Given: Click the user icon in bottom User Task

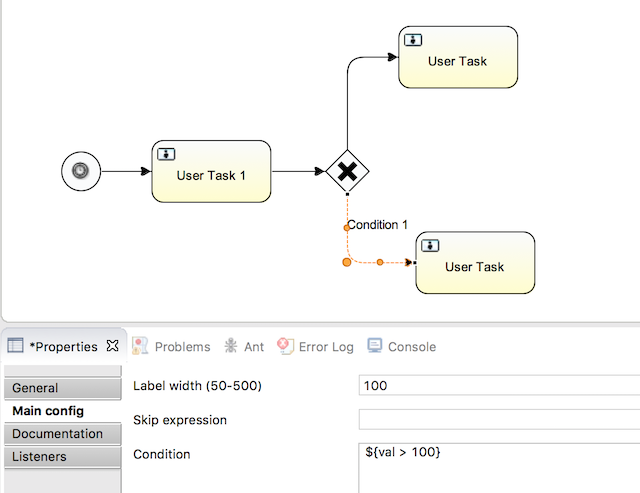Looking at the screenshot, I should 431,245.
